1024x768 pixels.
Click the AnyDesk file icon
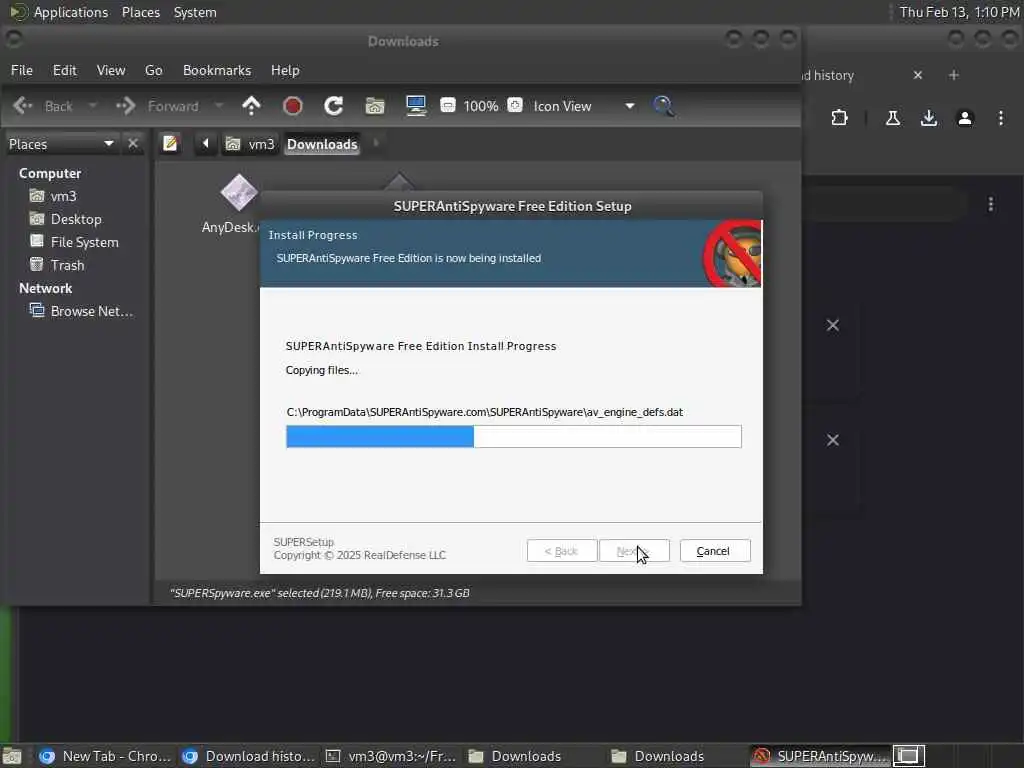(x=239, y=193)
